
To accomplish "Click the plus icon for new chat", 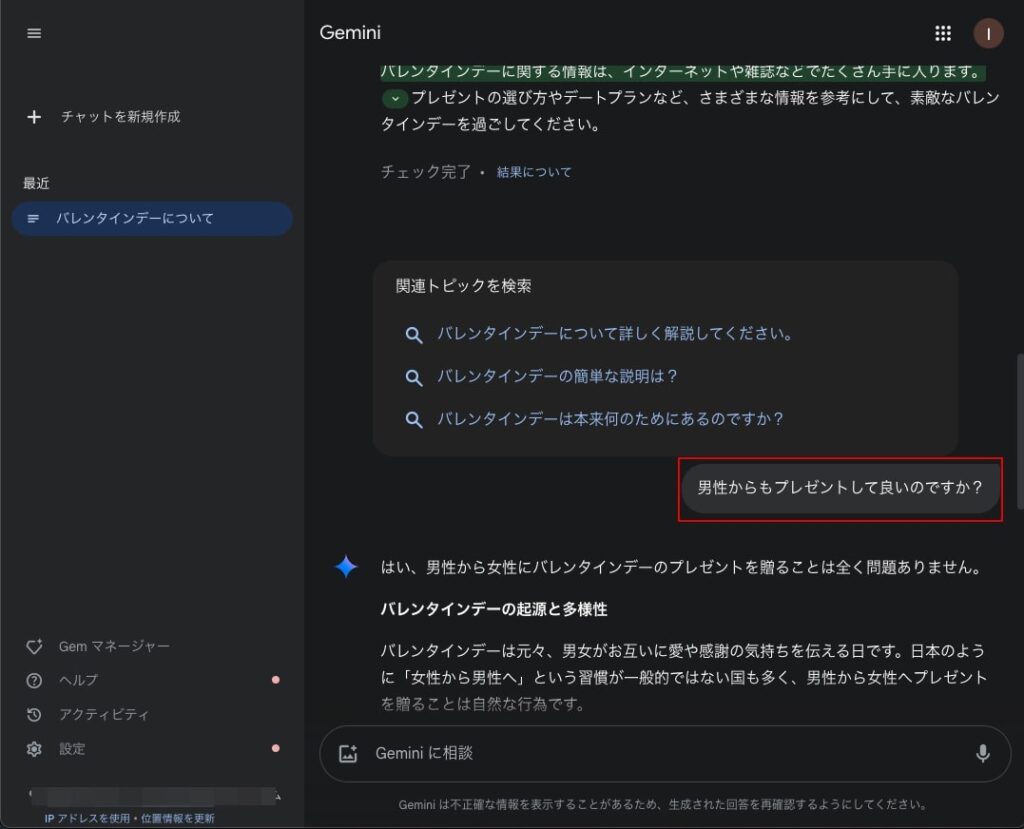I will tap(34, 117).
